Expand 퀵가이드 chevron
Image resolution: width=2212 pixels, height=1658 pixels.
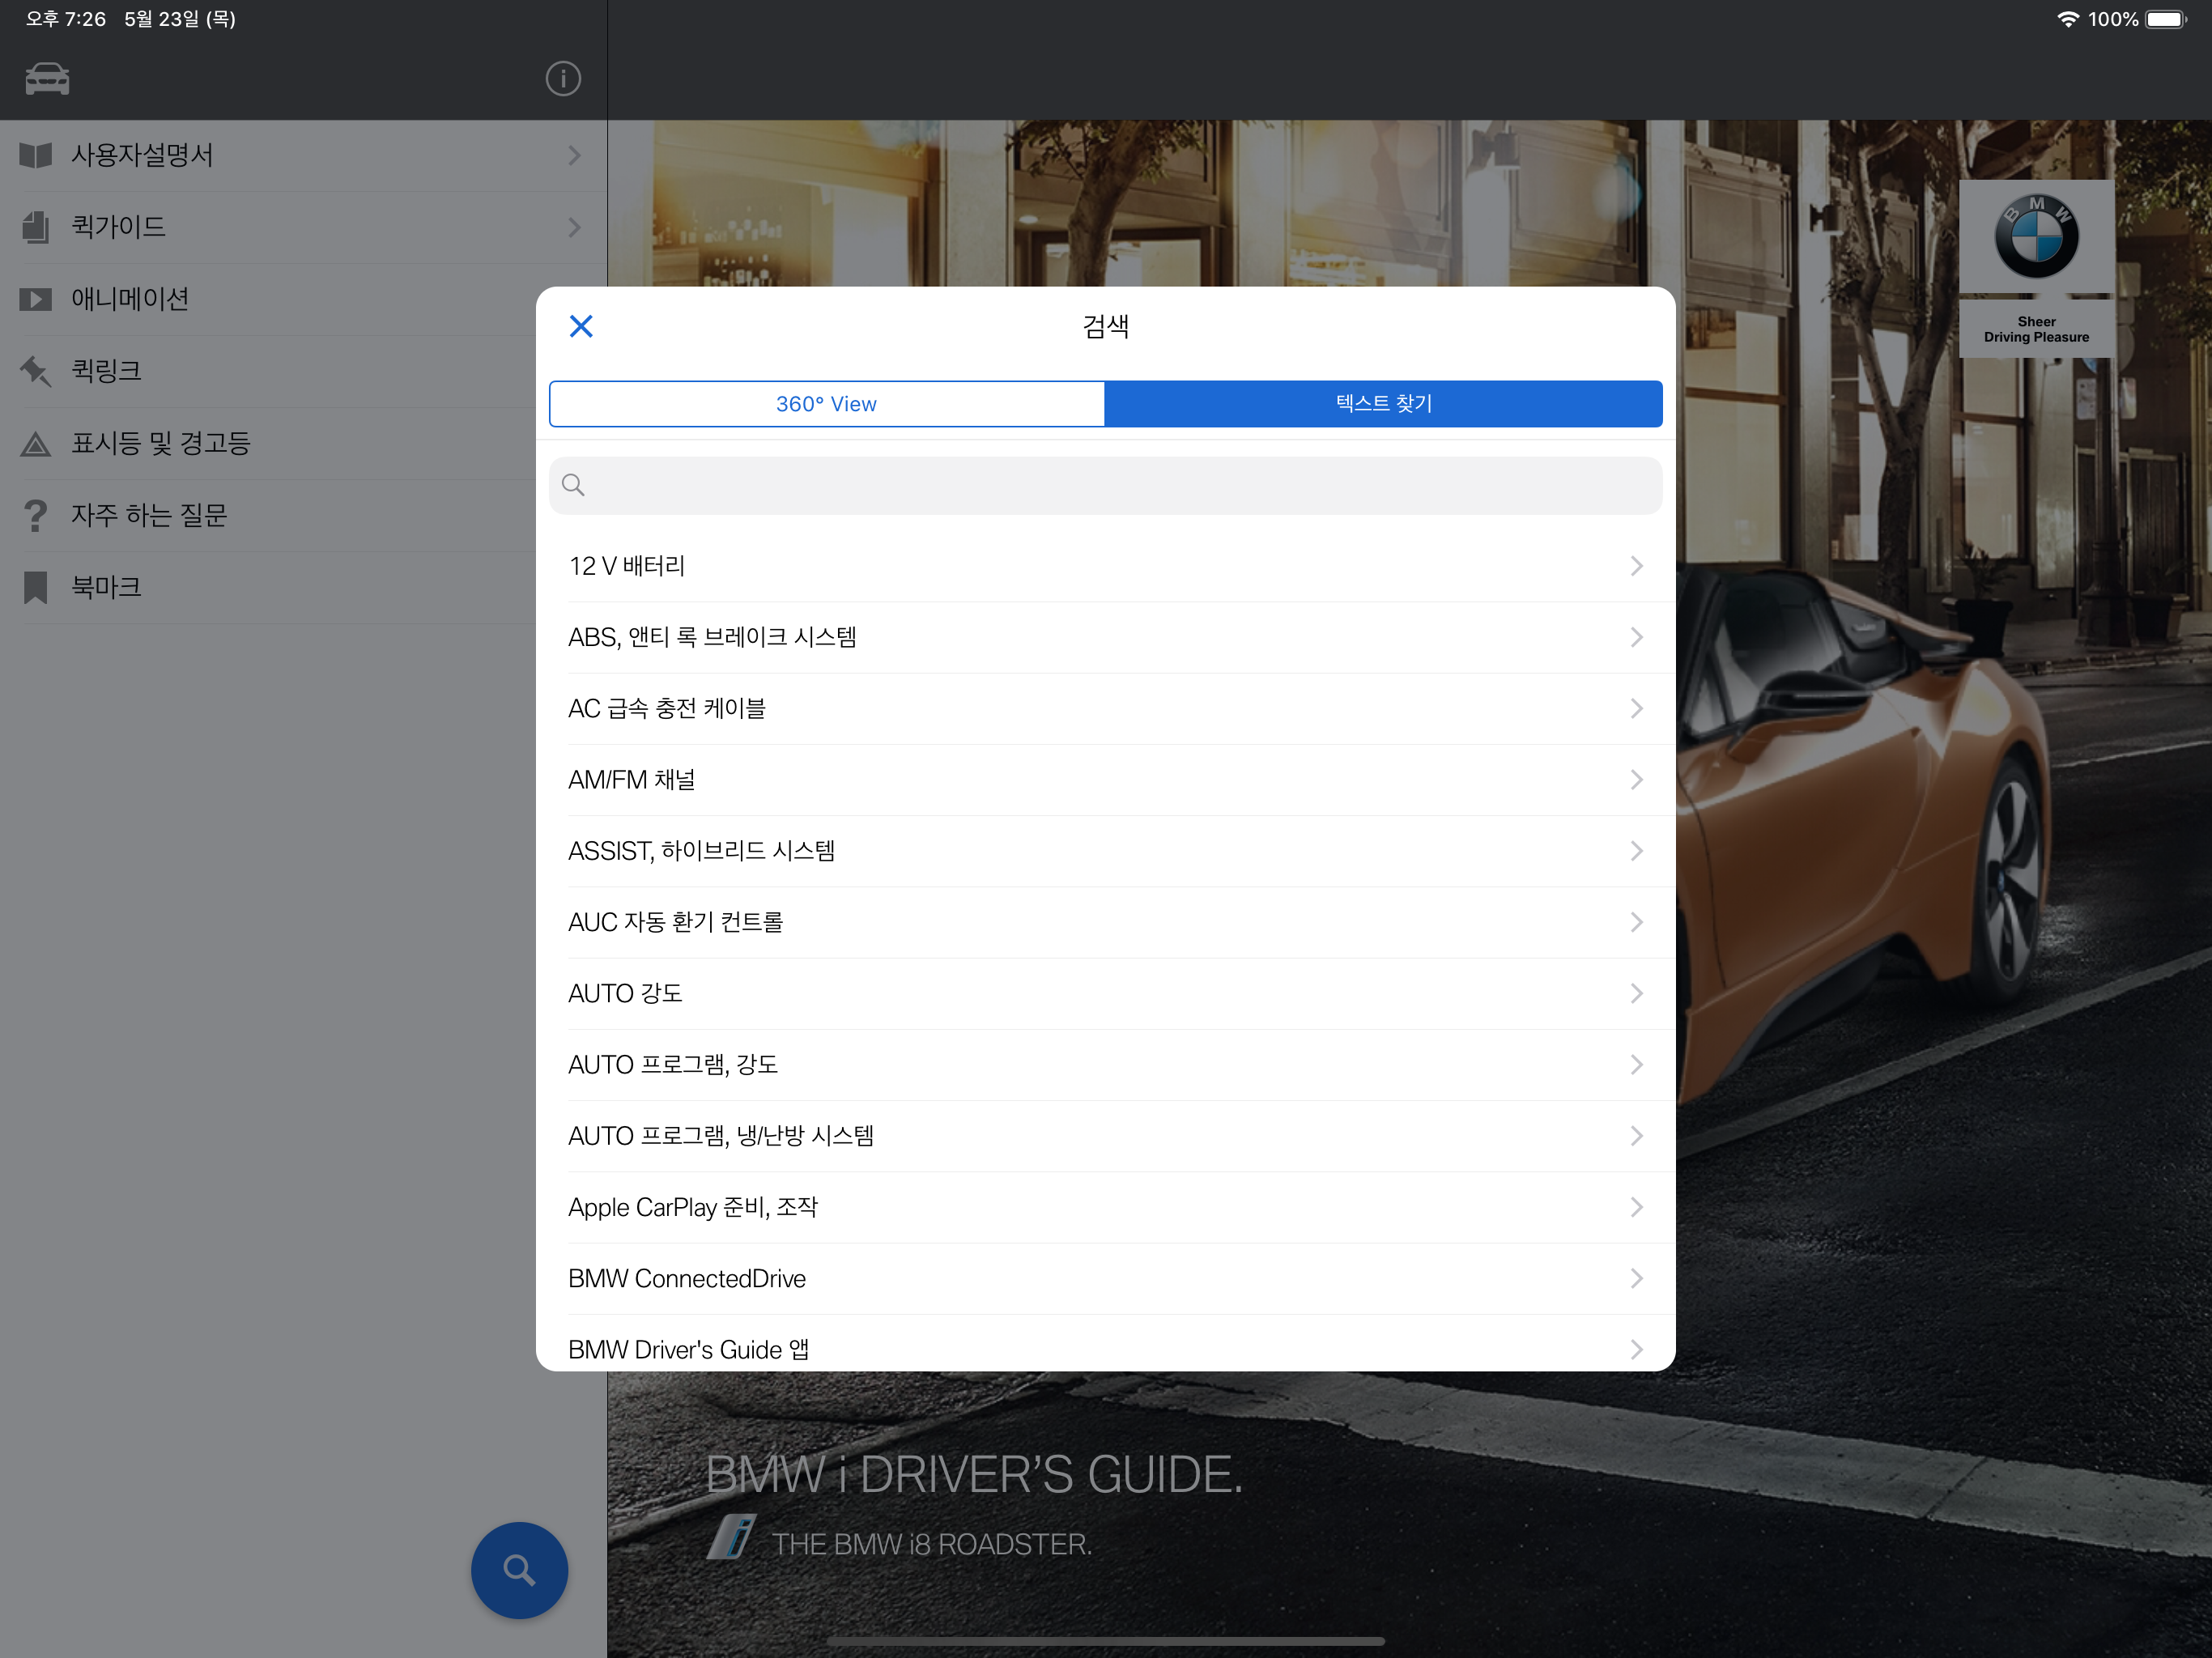574,227
